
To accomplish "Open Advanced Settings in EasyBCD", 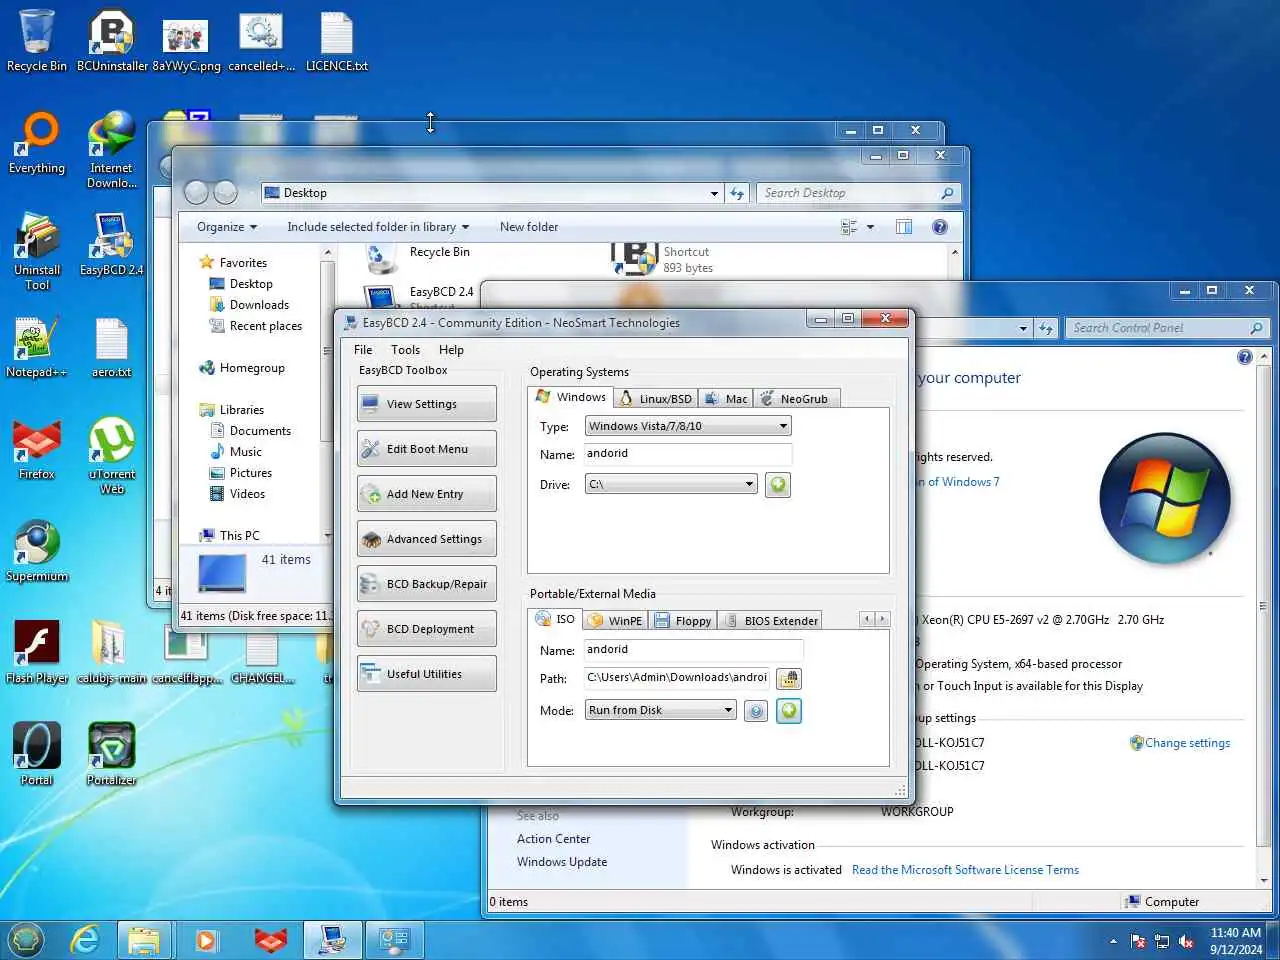I will tap(426, 539).
